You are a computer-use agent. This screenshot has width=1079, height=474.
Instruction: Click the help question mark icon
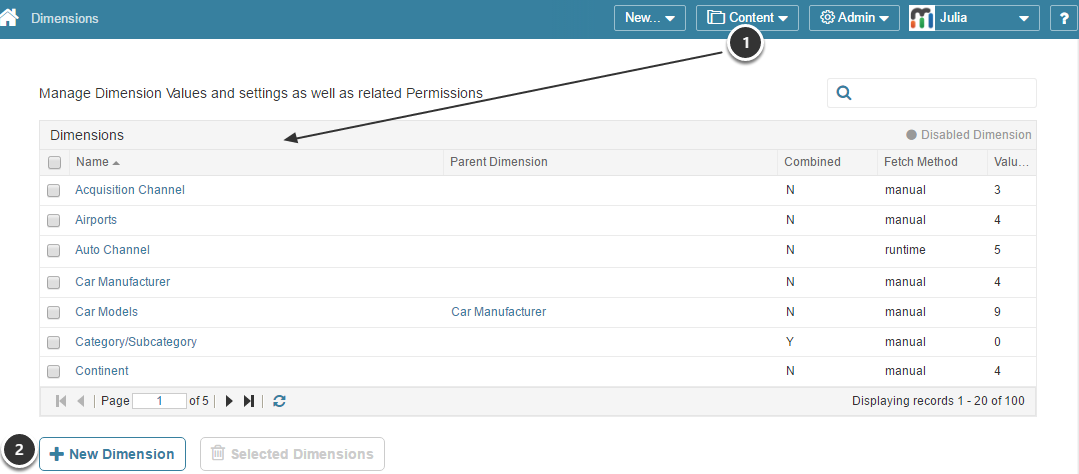(x=1063, y=18)
